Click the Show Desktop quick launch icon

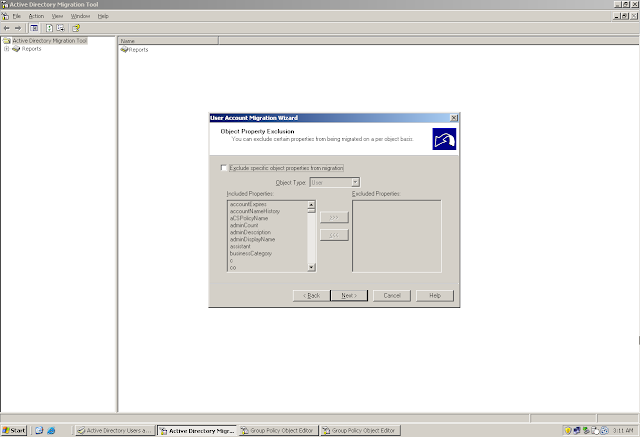coord(39,430)
